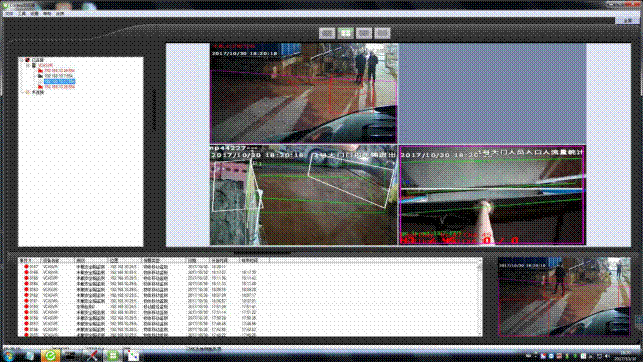
Task: Open the green app in Windows taskbar
Action: [x=50, y=355]
